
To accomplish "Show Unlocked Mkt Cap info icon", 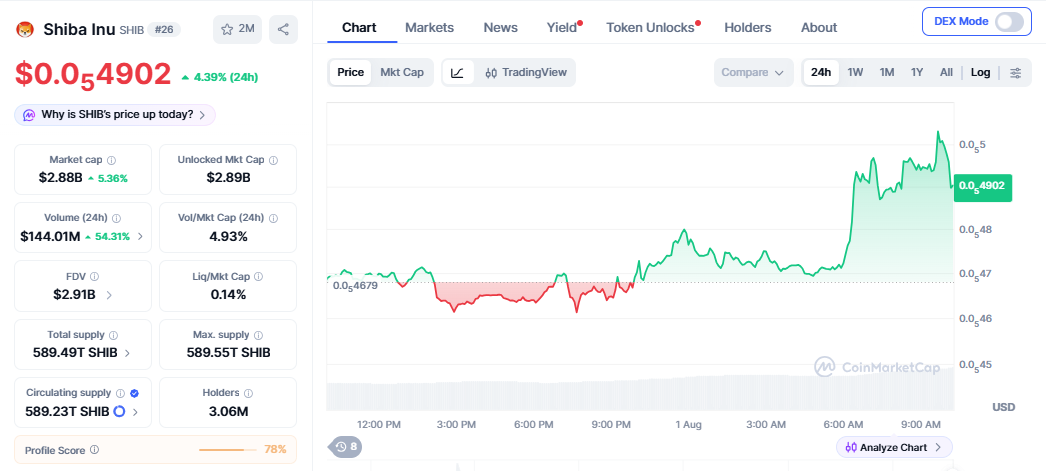I will click(x=274, y=160).
